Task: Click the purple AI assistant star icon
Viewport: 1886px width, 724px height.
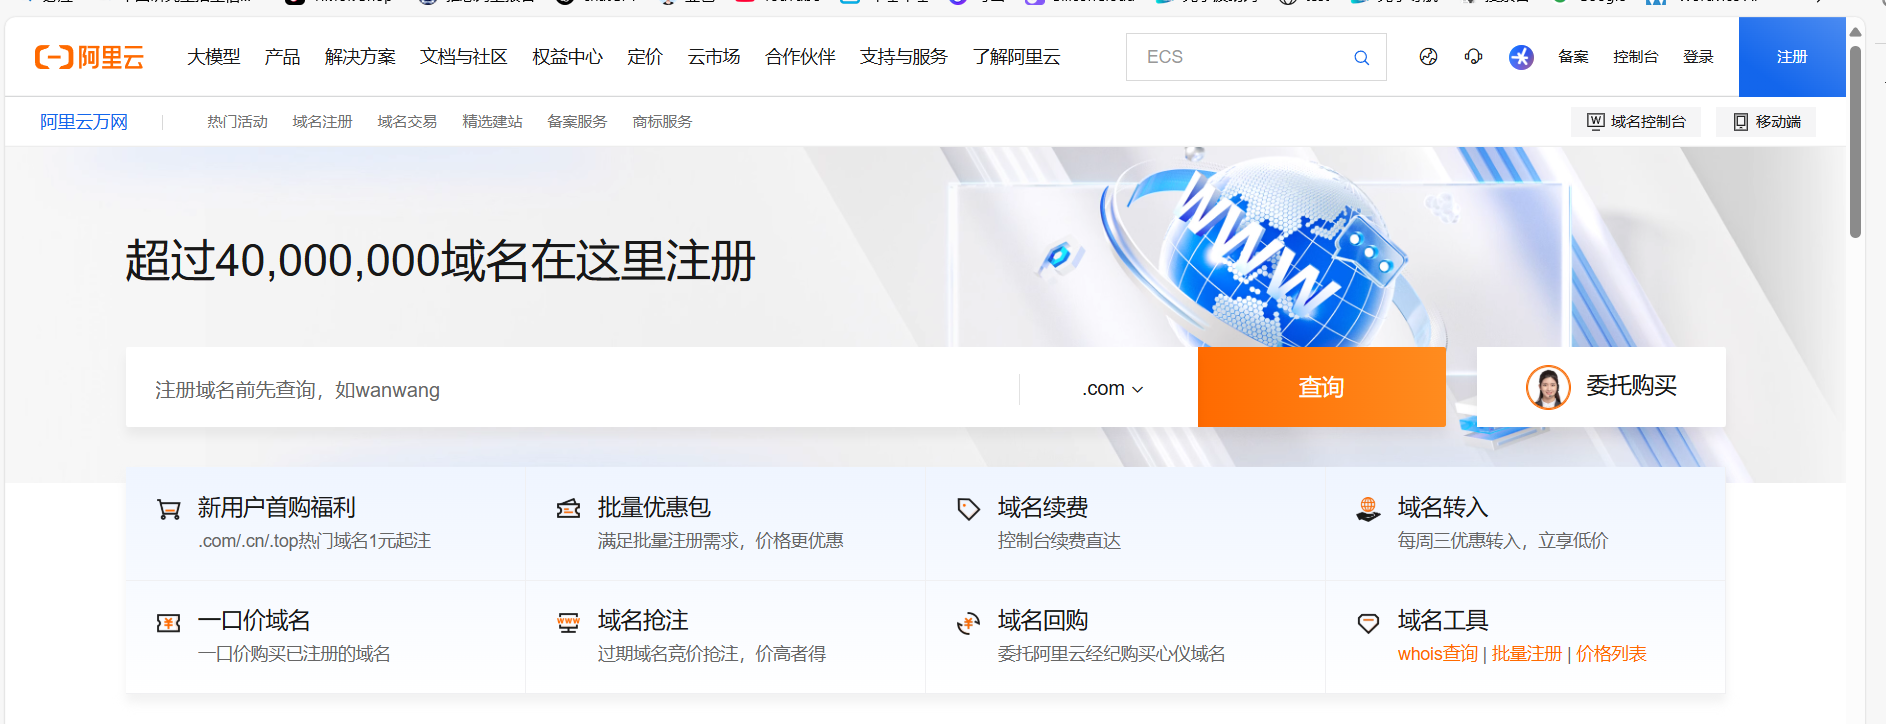Action: point(1521,57)
